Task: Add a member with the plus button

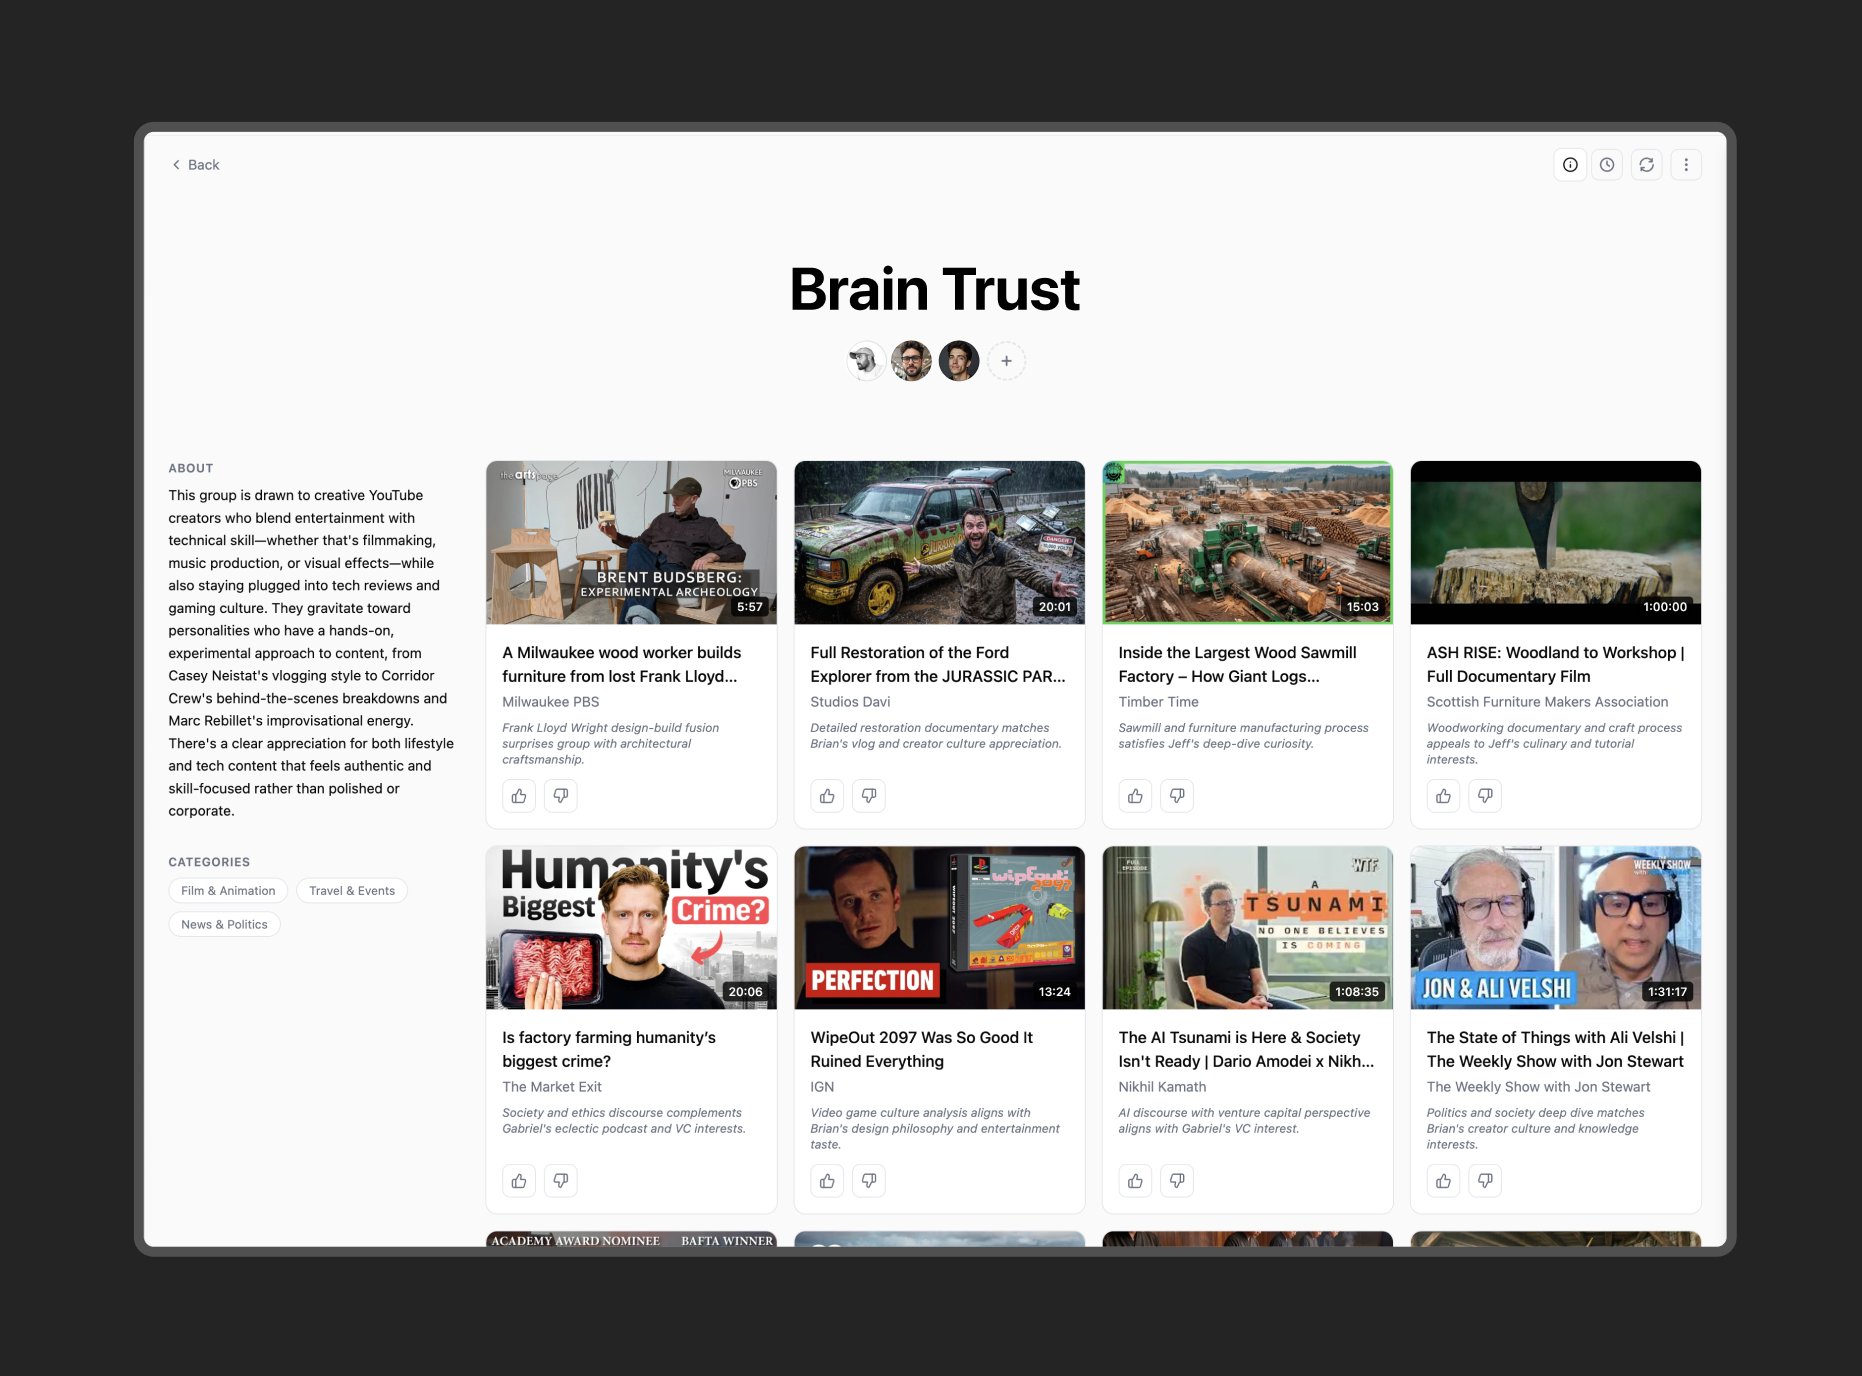Action: 1006,361
